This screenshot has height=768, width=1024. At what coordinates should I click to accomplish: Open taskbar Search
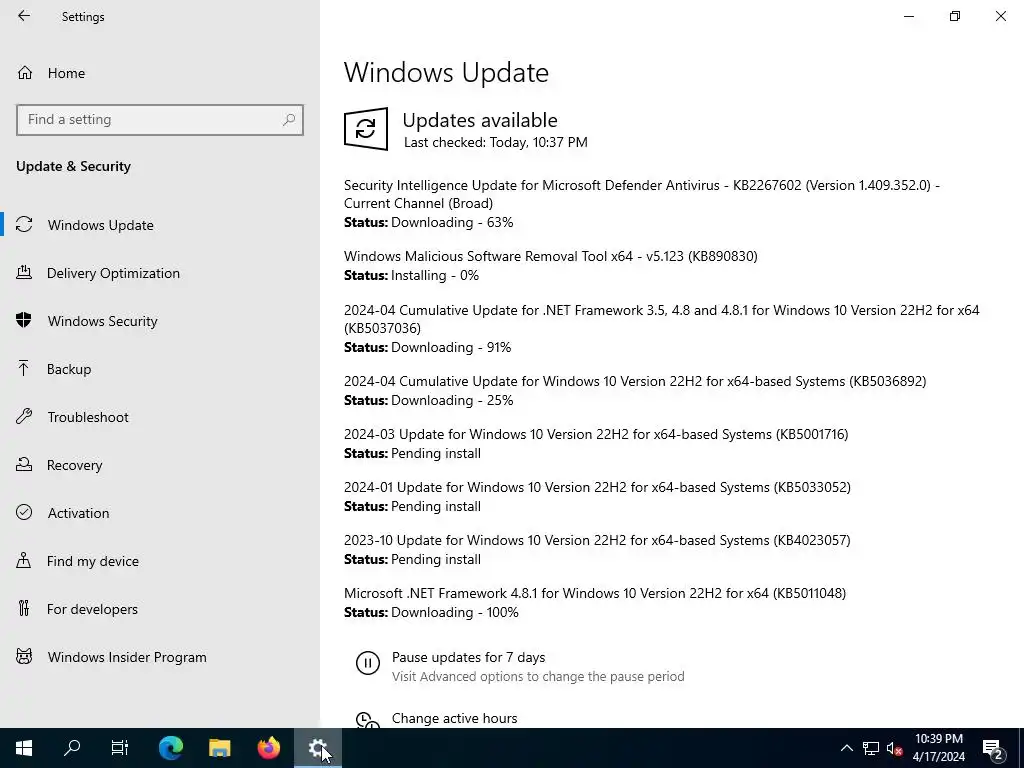[72, 748]
